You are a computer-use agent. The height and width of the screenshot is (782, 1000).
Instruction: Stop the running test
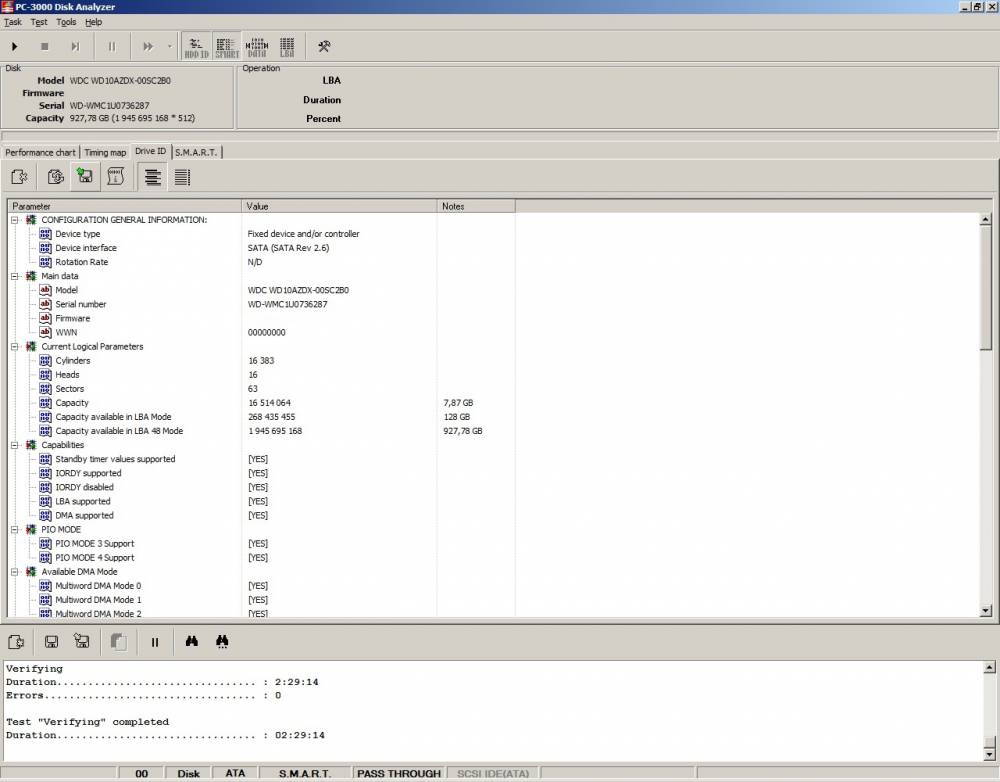pos(45,47)
